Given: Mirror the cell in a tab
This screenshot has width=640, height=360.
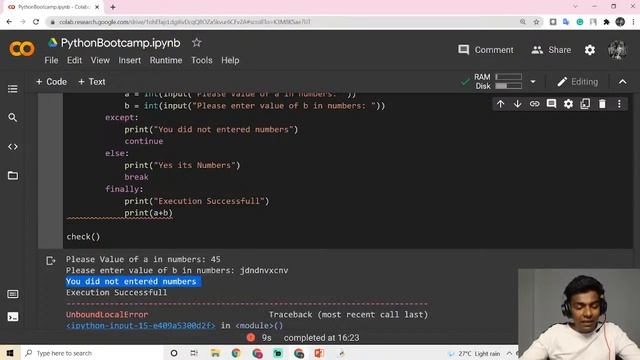Looking at the screenshot, I should 585,104.
